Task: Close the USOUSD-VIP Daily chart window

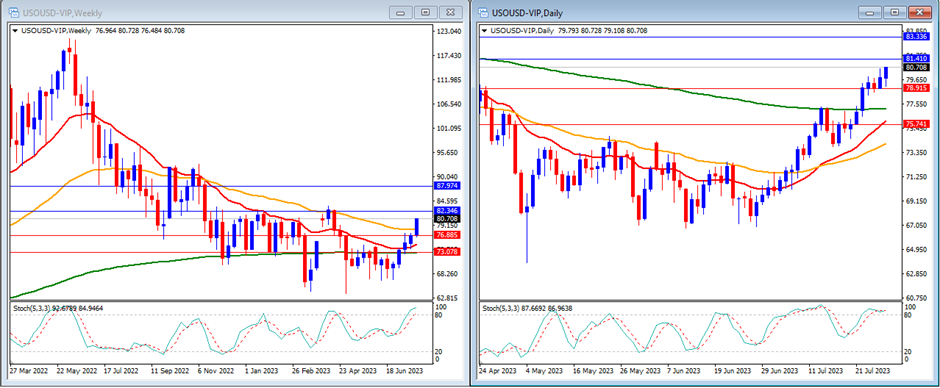Action: click(920, 13)
